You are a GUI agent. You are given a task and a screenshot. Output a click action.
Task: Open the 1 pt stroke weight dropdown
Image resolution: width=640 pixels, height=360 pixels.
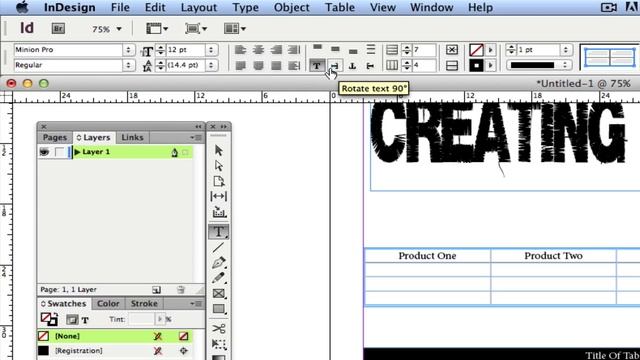565,50
